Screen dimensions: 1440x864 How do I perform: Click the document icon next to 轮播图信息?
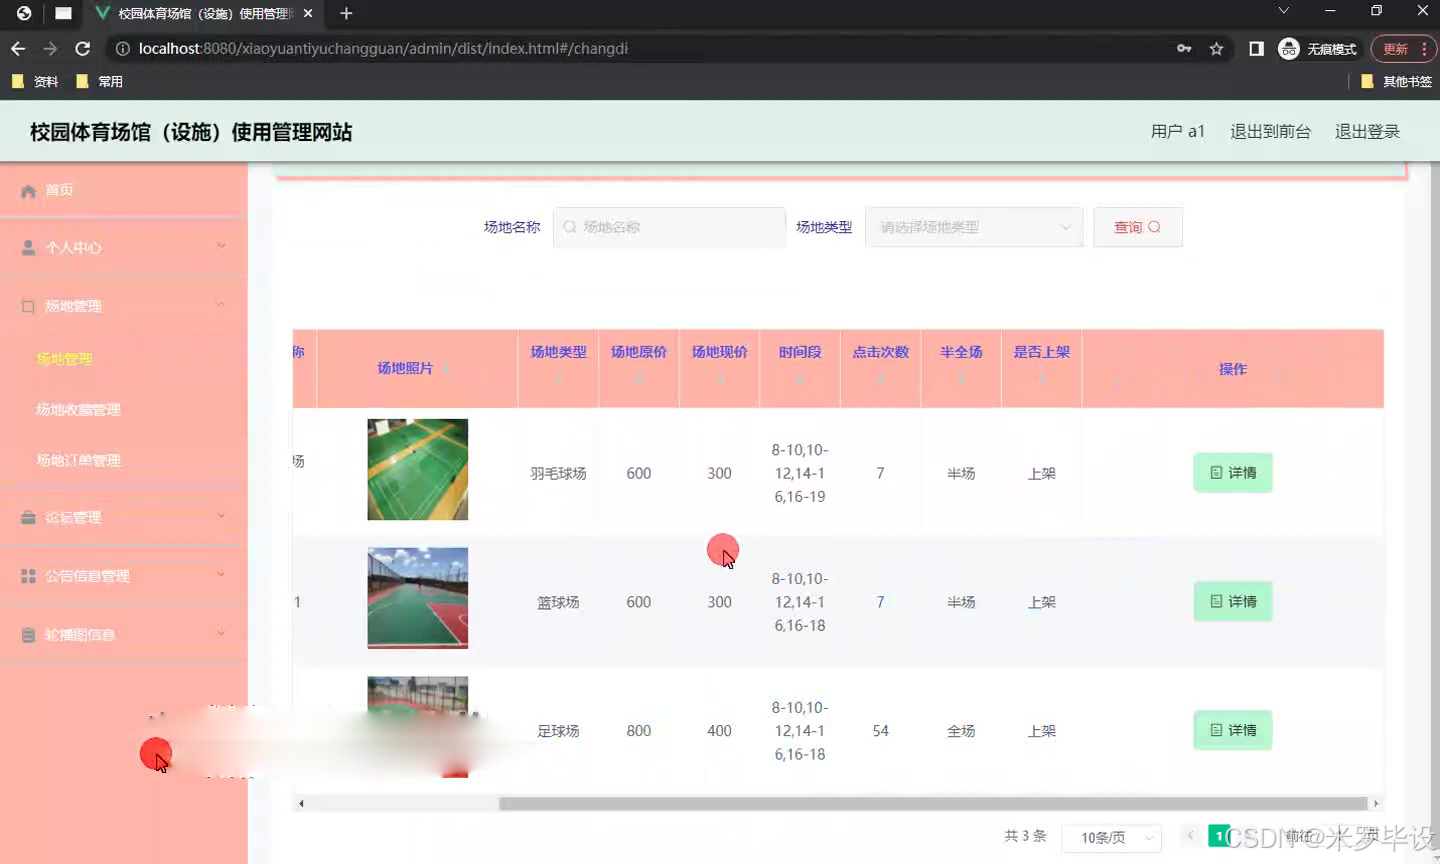click(28, 634)
